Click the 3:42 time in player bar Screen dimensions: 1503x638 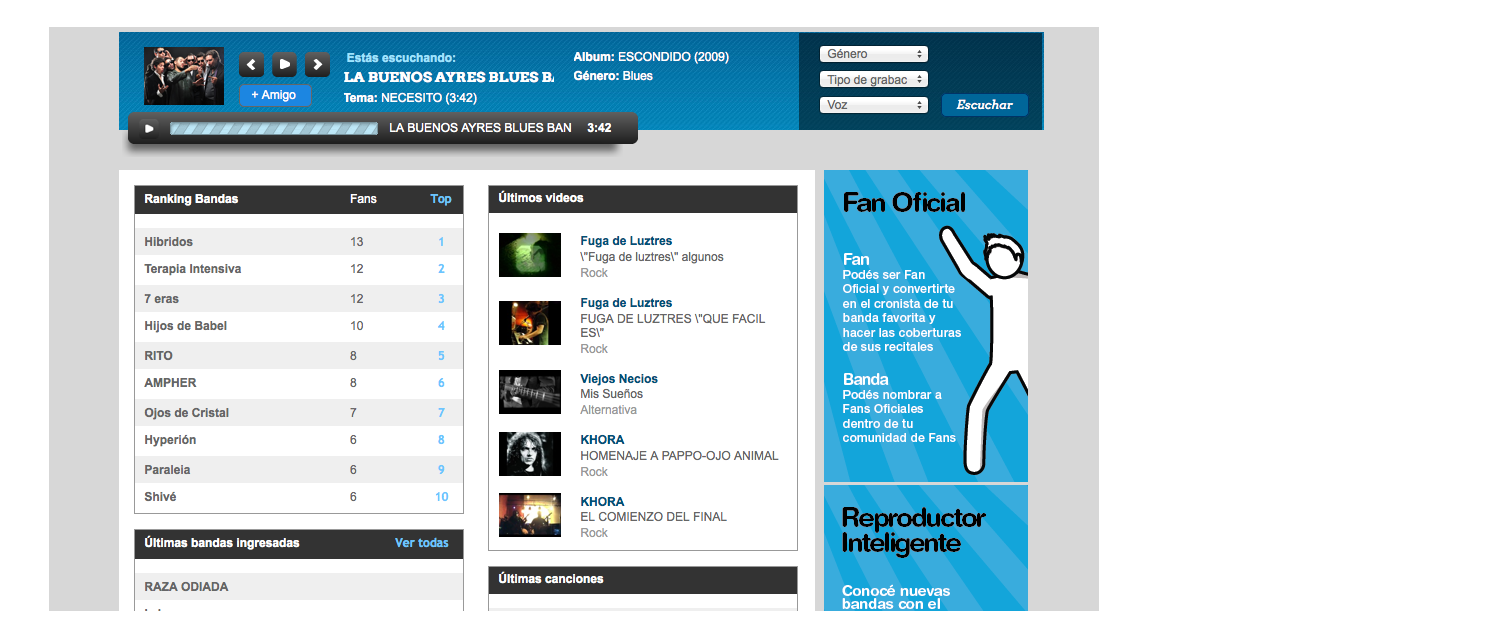pos(599,128)
